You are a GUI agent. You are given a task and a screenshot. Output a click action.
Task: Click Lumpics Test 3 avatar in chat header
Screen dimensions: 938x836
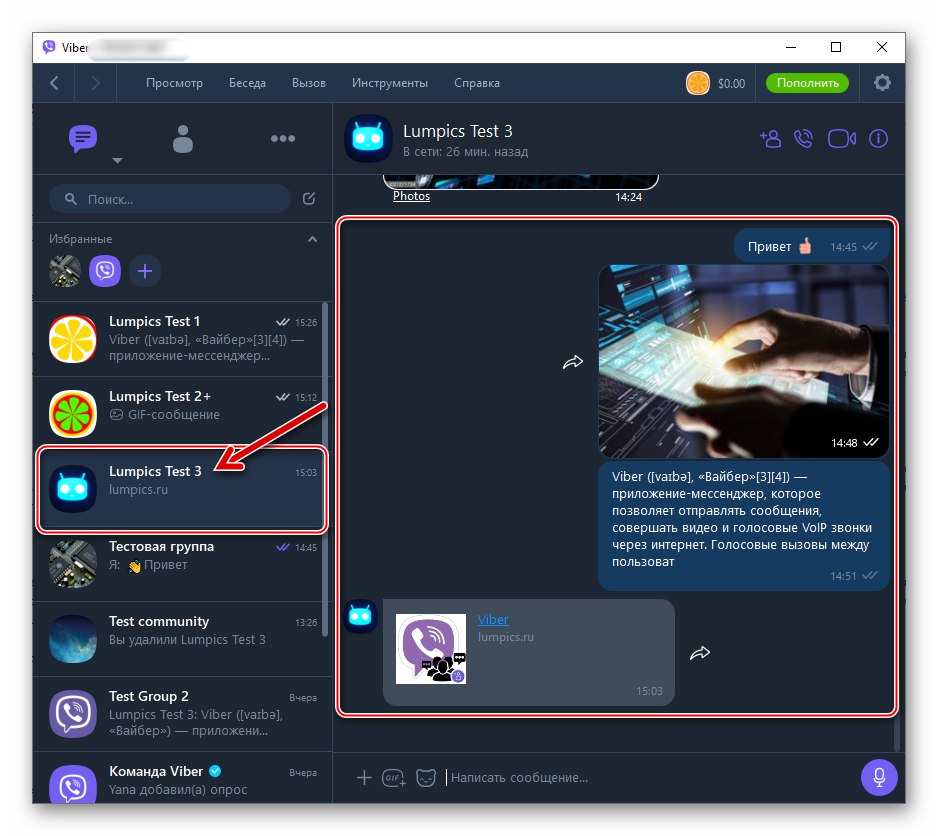pyautogui.click(x=368, y=138)
